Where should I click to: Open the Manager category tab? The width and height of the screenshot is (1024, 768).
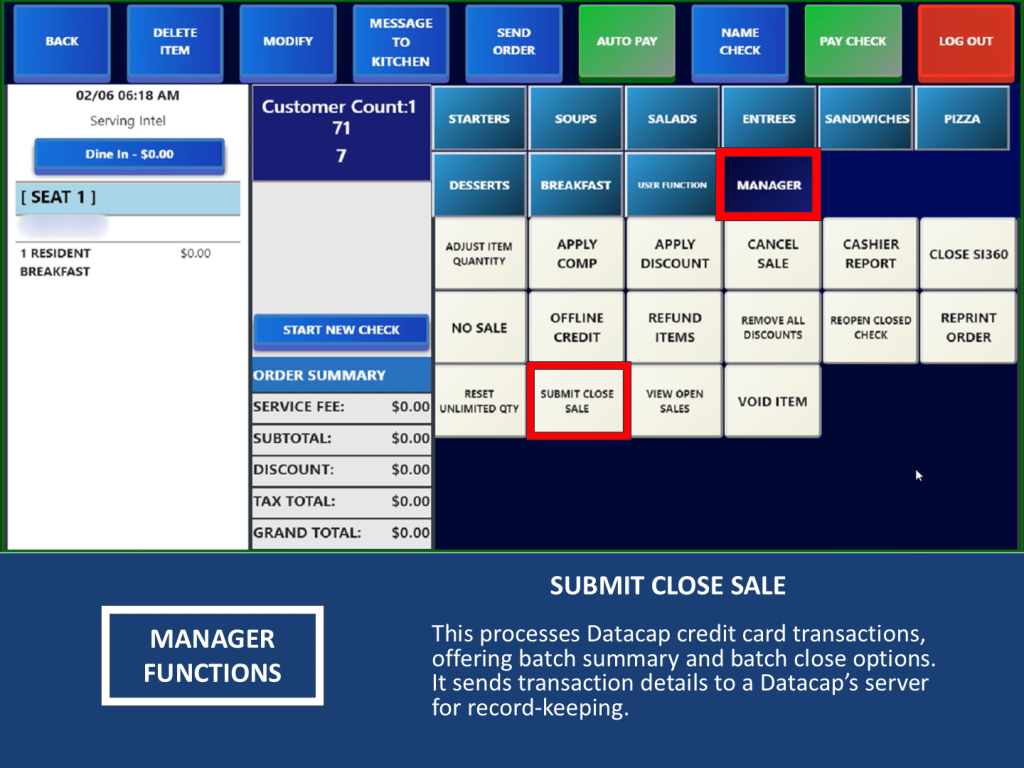pyautogui.click(x=768, y=185)
